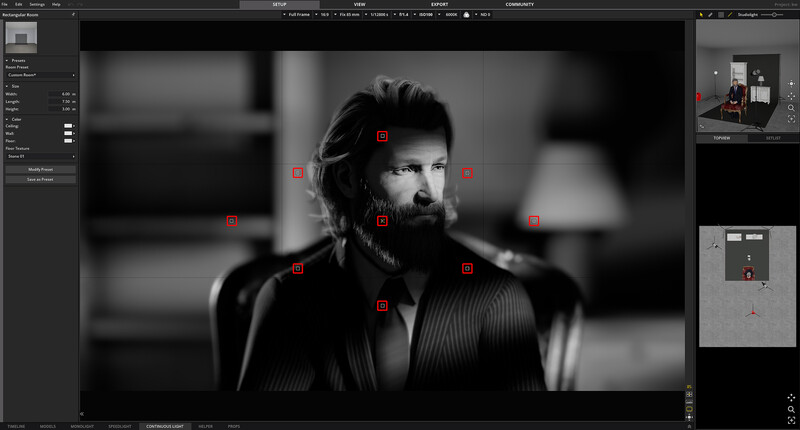
Task: Select the light stand right of the model
Action: point(764,287)
